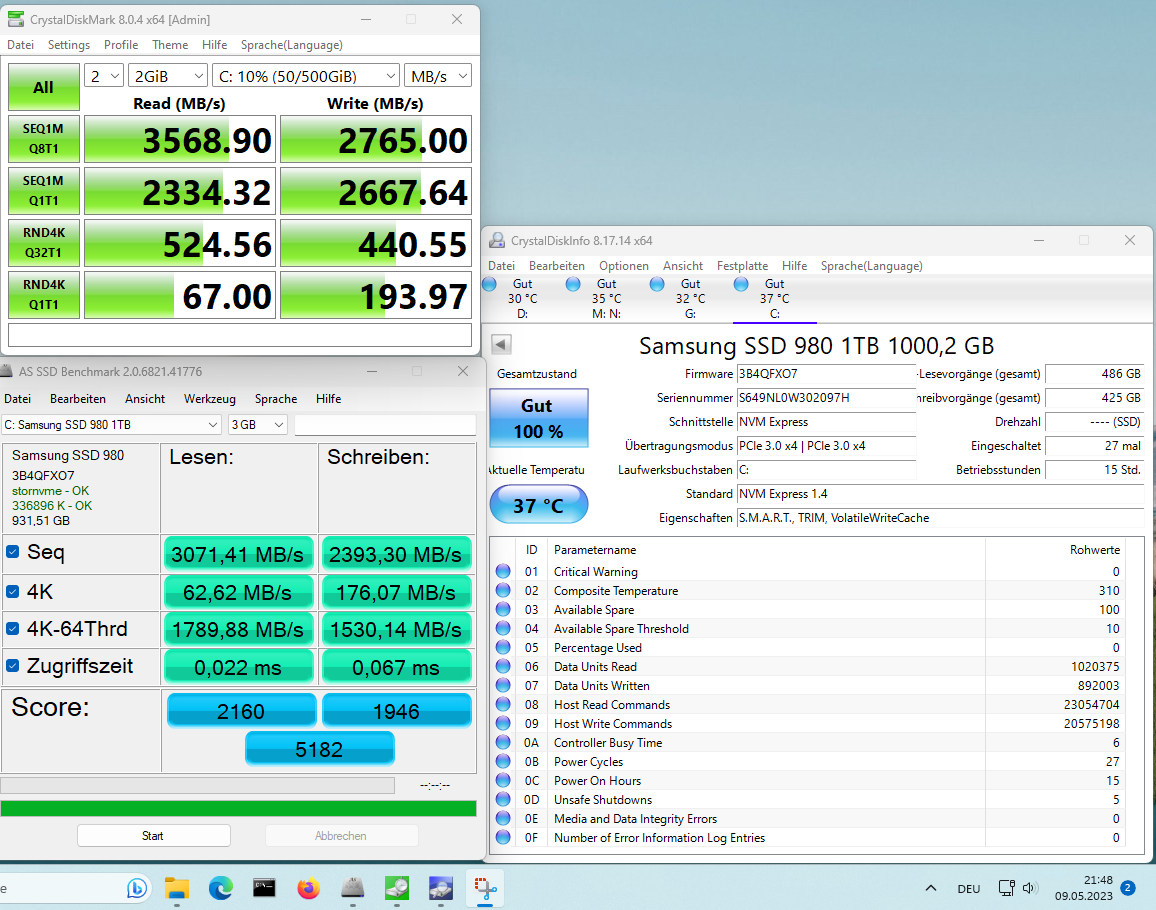
Task: Click the CrystalDiskMark comment field below results
Action: 240,335
